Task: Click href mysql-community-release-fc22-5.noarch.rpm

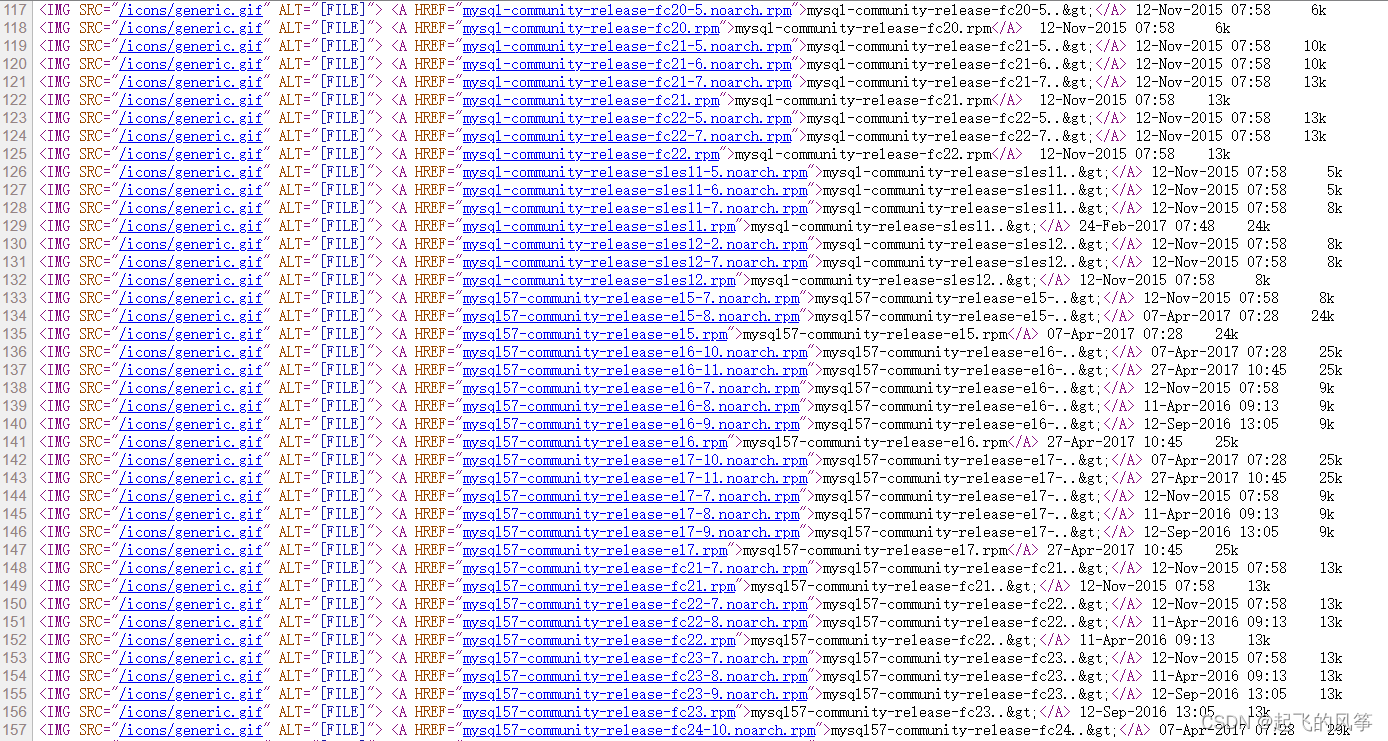Action: (627, 118)
